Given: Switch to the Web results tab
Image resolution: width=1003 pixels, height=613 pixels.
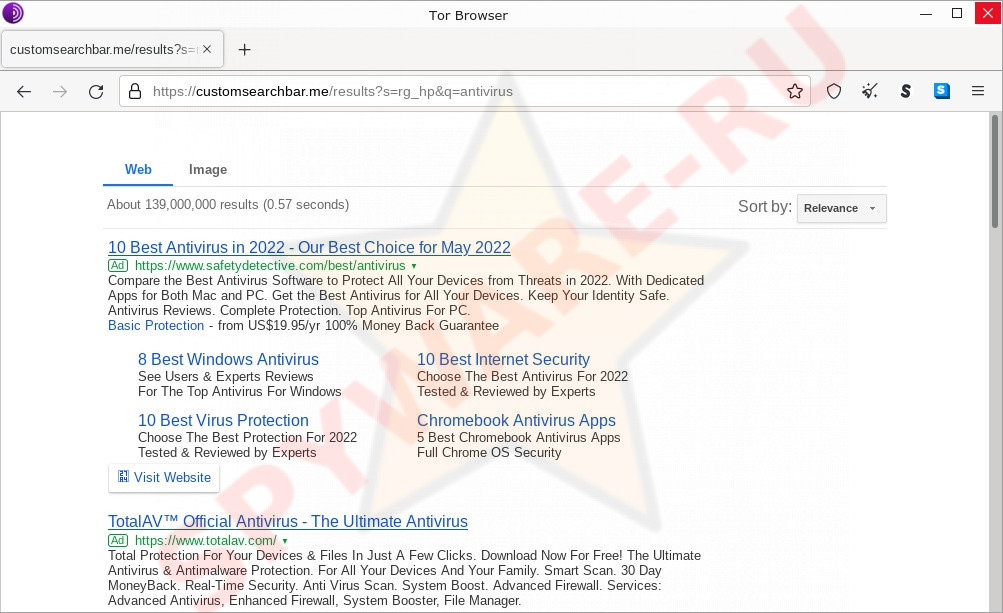Looking at the screenshot, I should 138,170.
